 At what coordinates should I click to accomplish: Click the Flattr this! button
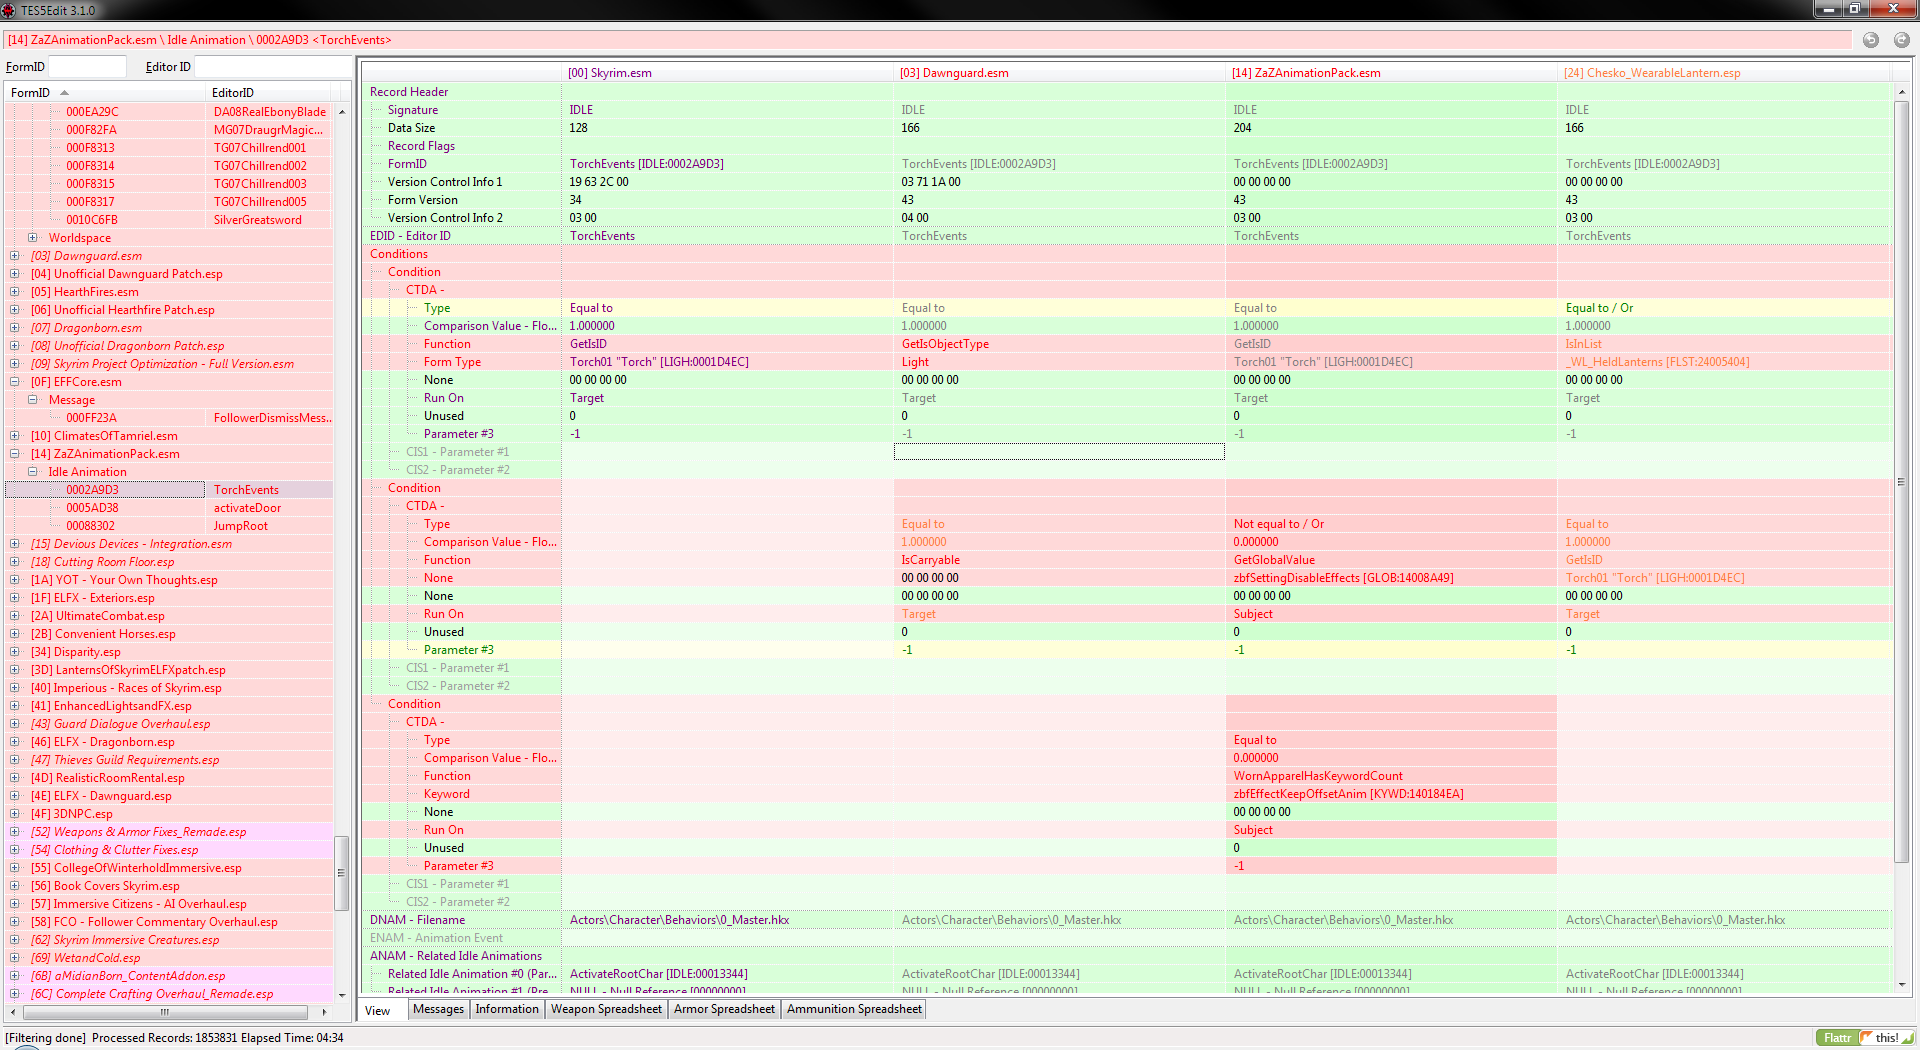(x=1863, y=1038)
